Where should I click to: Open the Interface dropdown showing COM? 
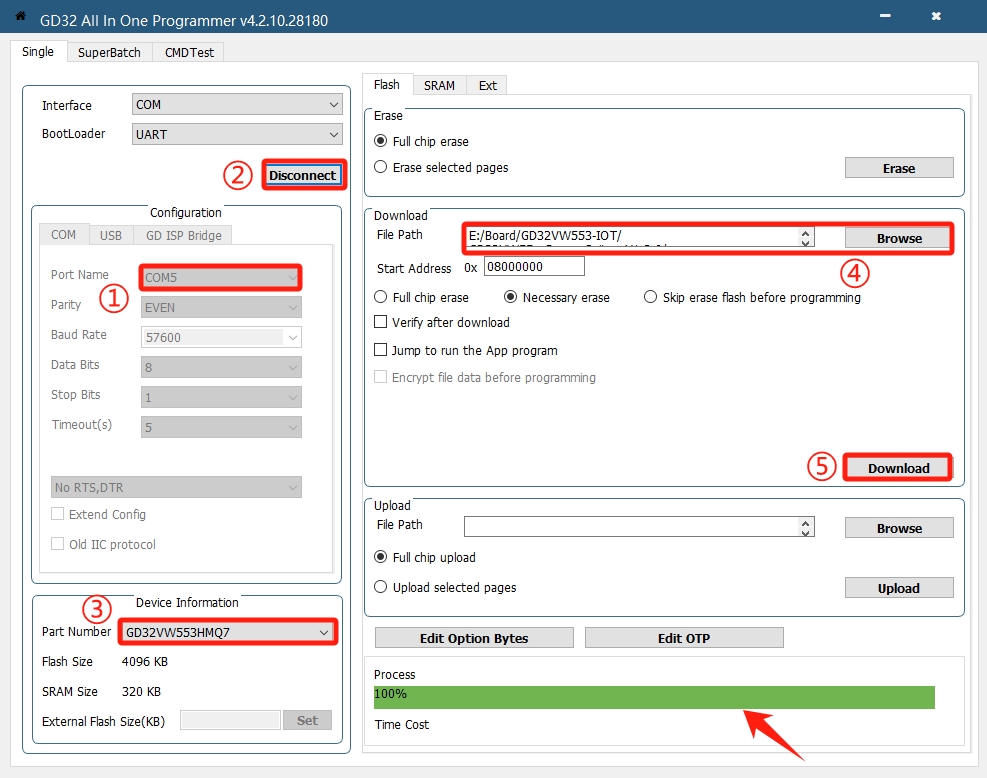tap(237, 105)
